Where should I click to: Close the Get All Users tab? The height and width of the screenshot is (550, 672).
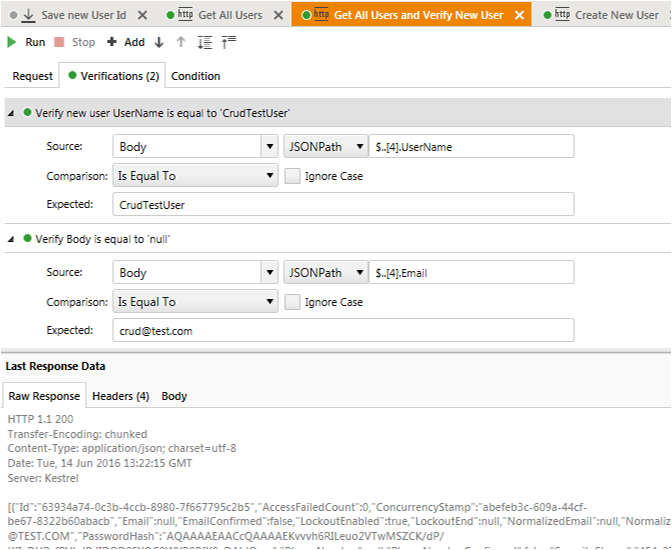(x=278, y=15)
